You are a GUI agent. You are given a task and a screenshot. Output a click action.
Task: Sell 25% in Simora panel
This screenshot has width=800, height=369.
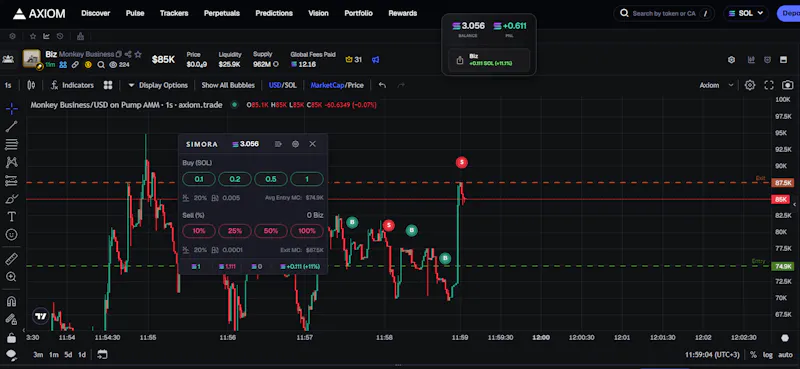[235, 231]
